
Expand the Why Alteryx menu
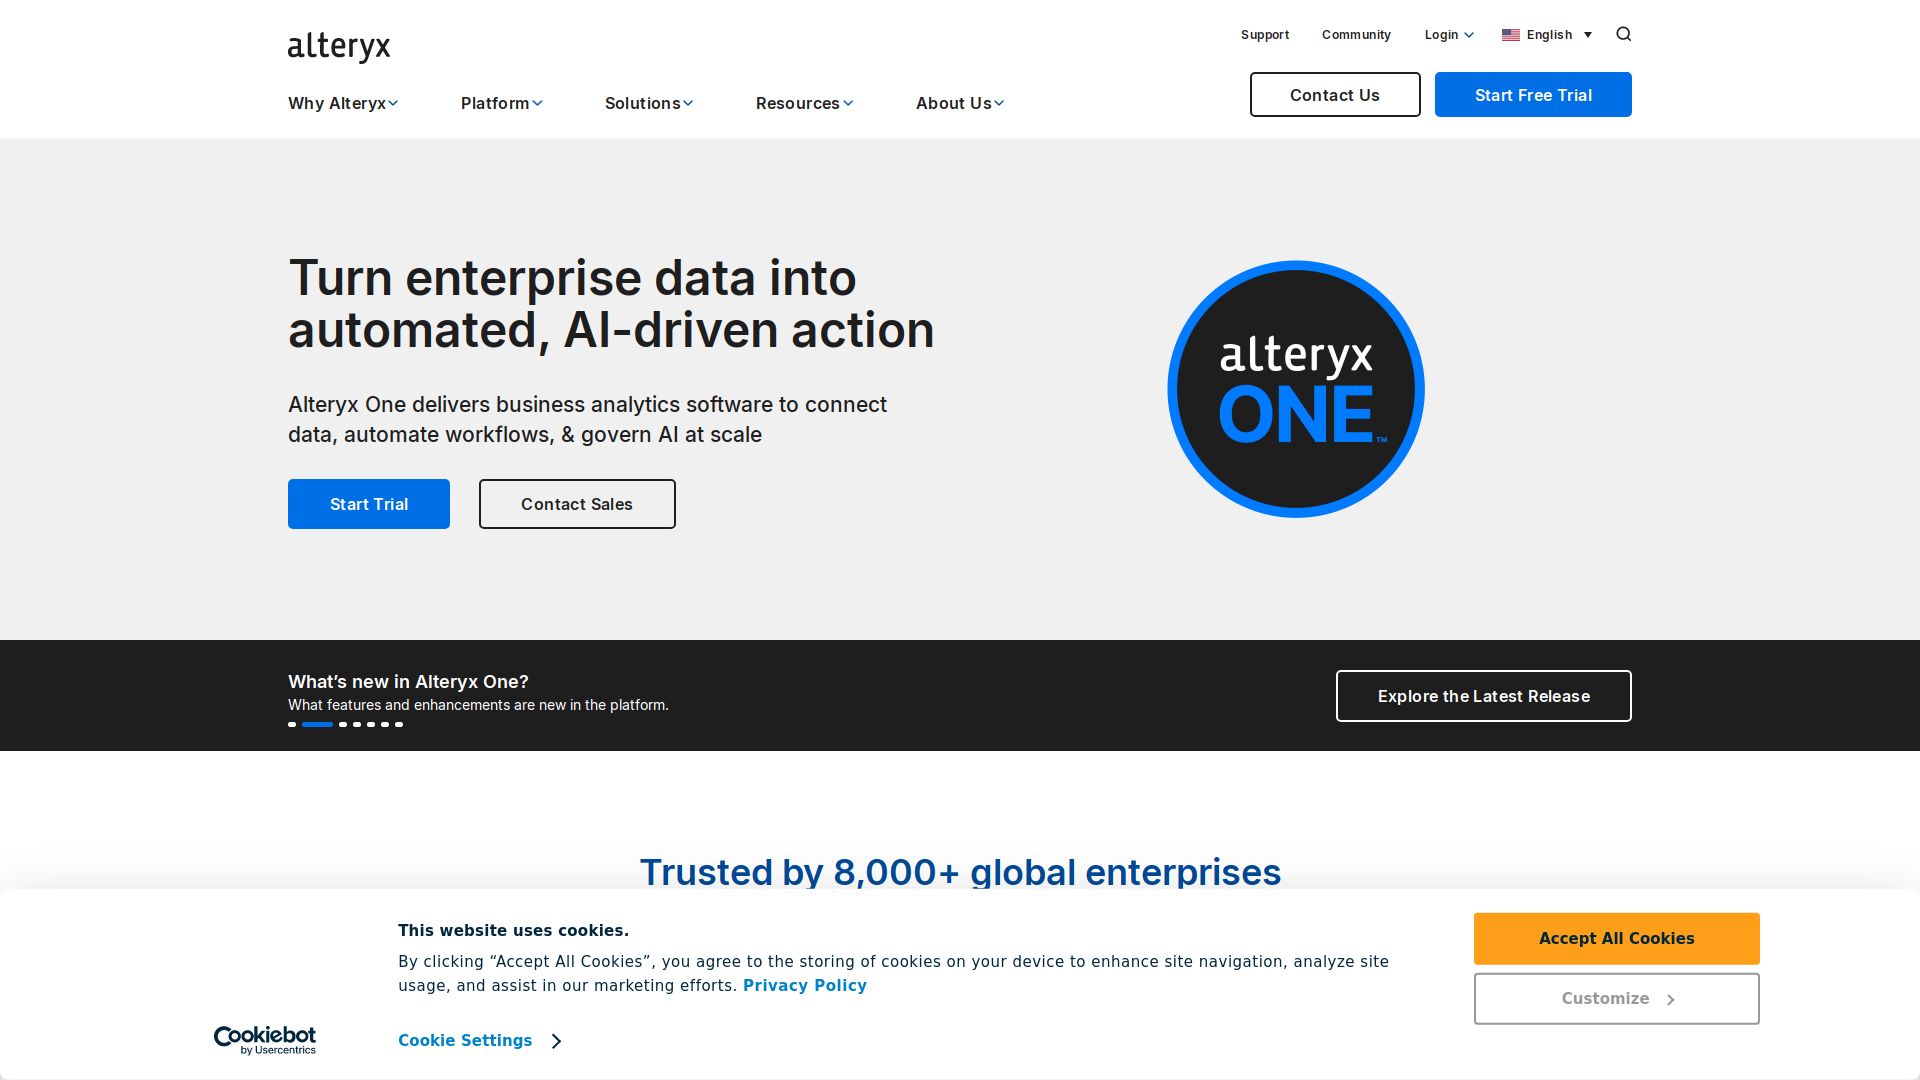click(343, 103)
